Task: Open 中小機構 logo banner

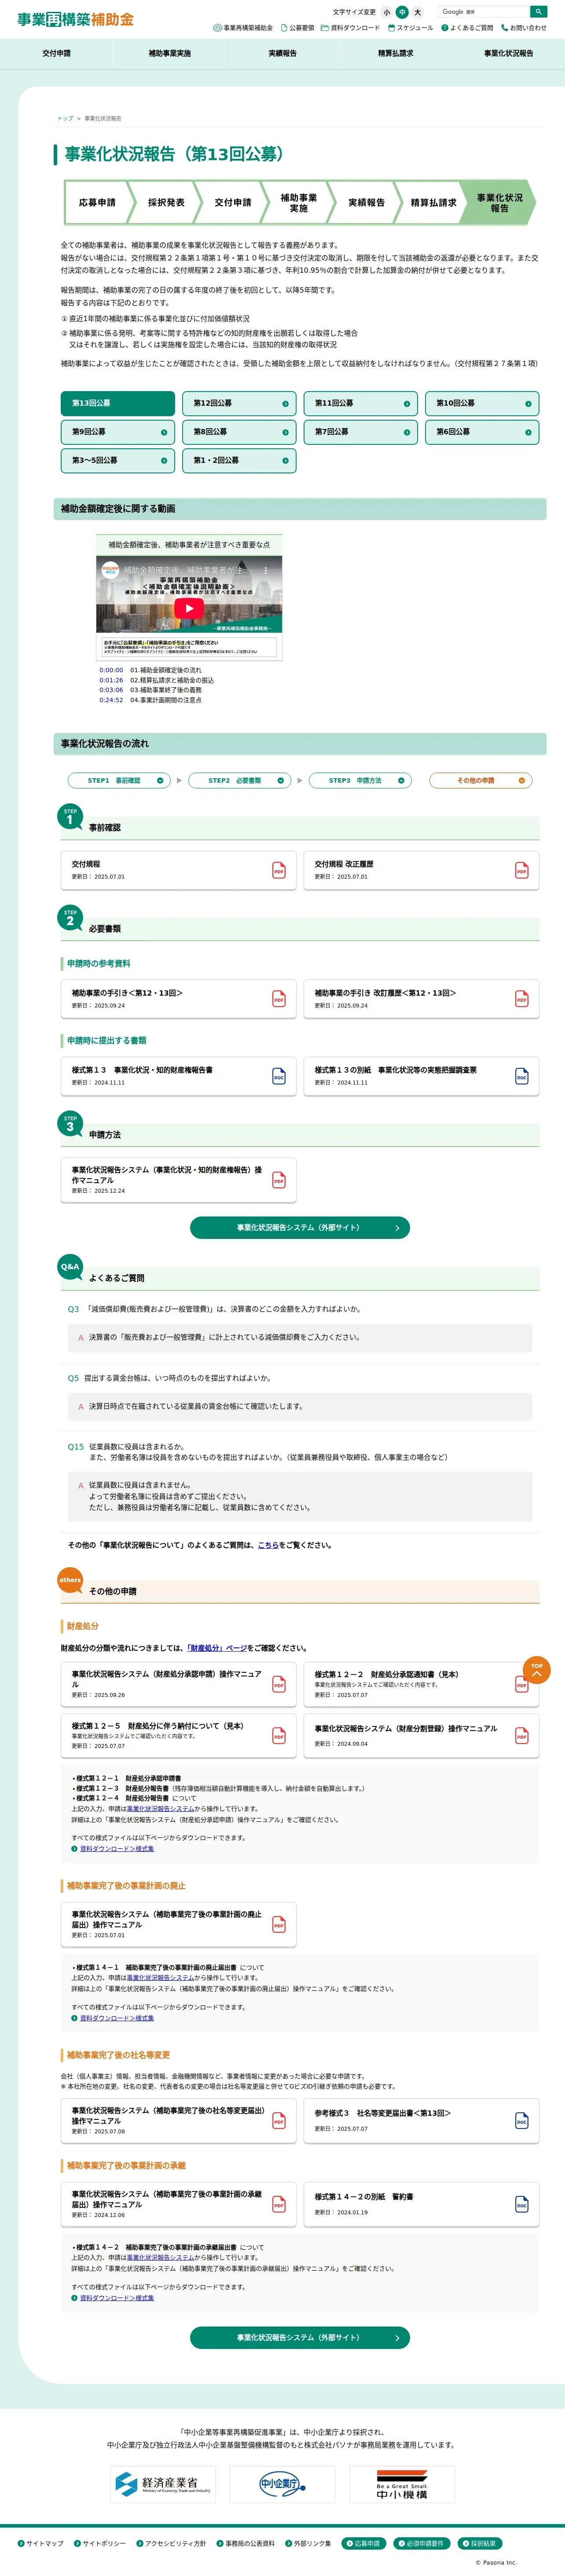Action: tap(402, 2484)
